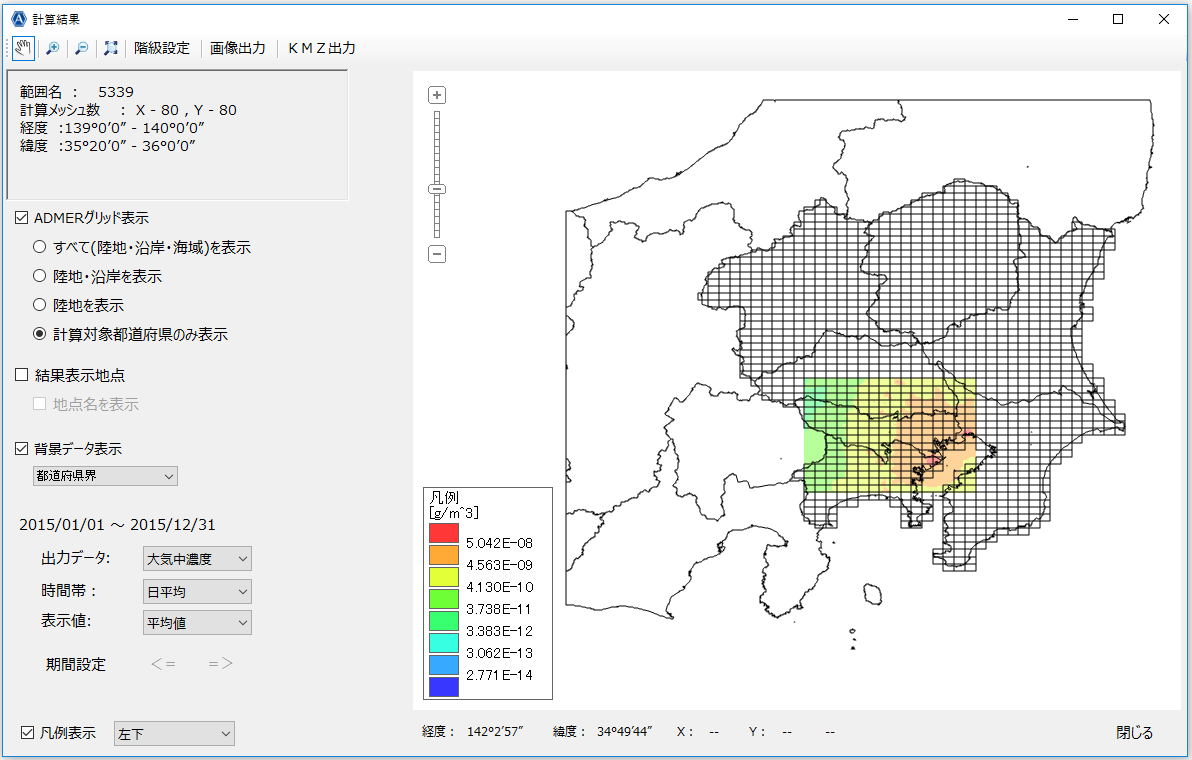Open 出力データ dropdown showing 大気中濃度
The width and height of the screenshot is (1192, 760).
(197, 559)
